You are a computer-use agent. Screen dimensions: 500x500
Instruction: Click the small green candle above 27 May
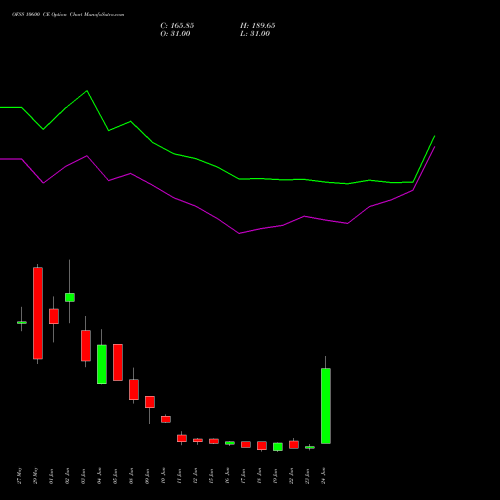click(x=22, y=322)
